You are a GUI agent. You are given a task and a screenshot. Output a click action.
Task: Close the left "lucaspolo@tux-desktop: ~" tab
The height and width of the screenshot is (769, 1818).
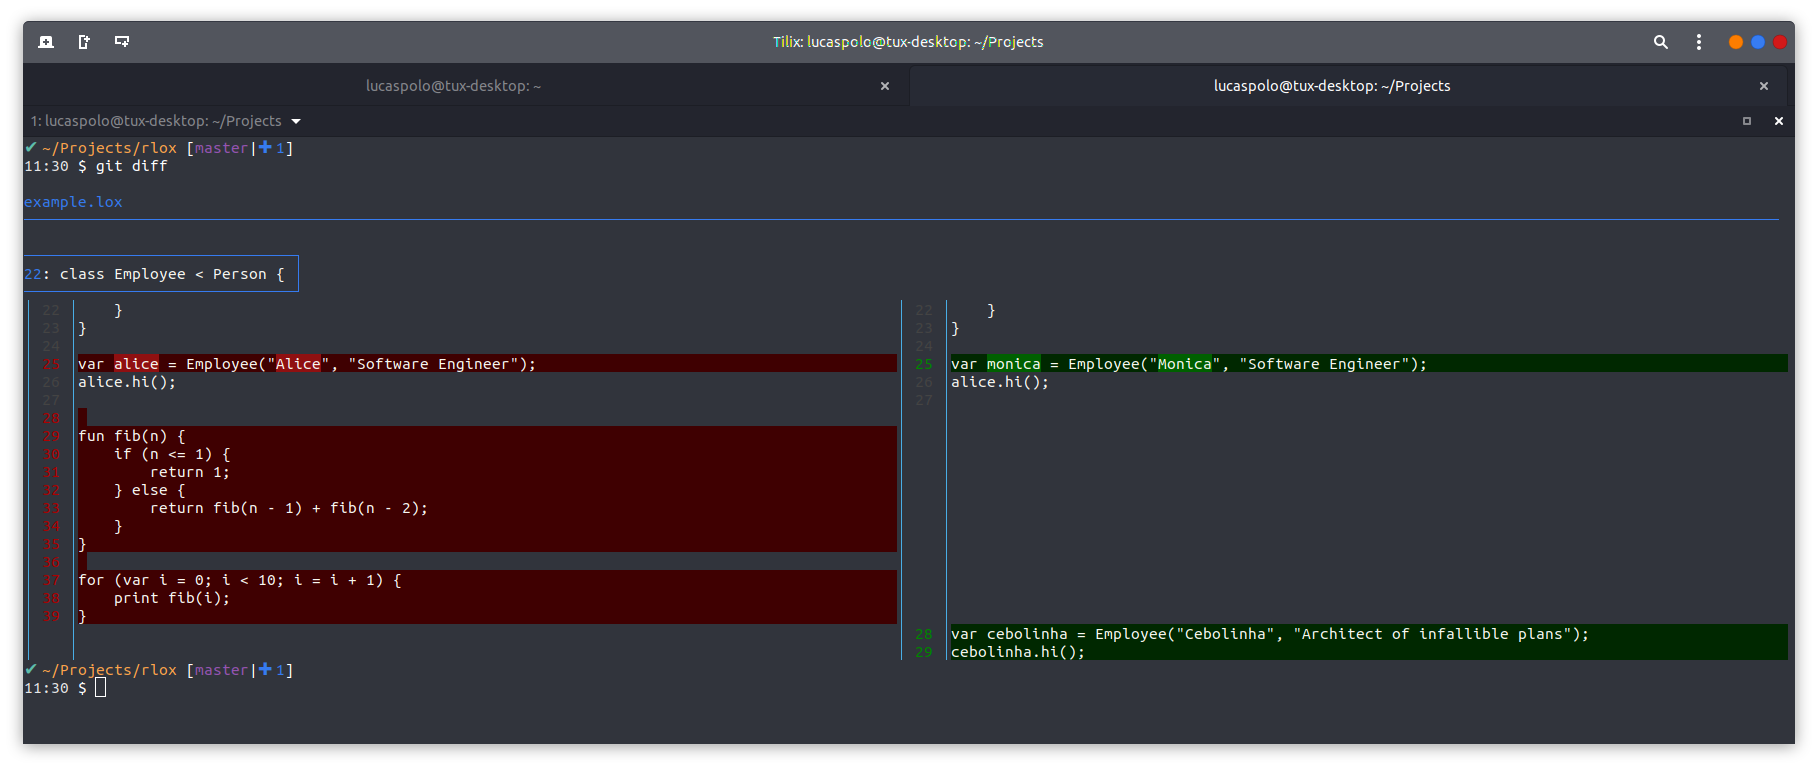coord(884,86)
